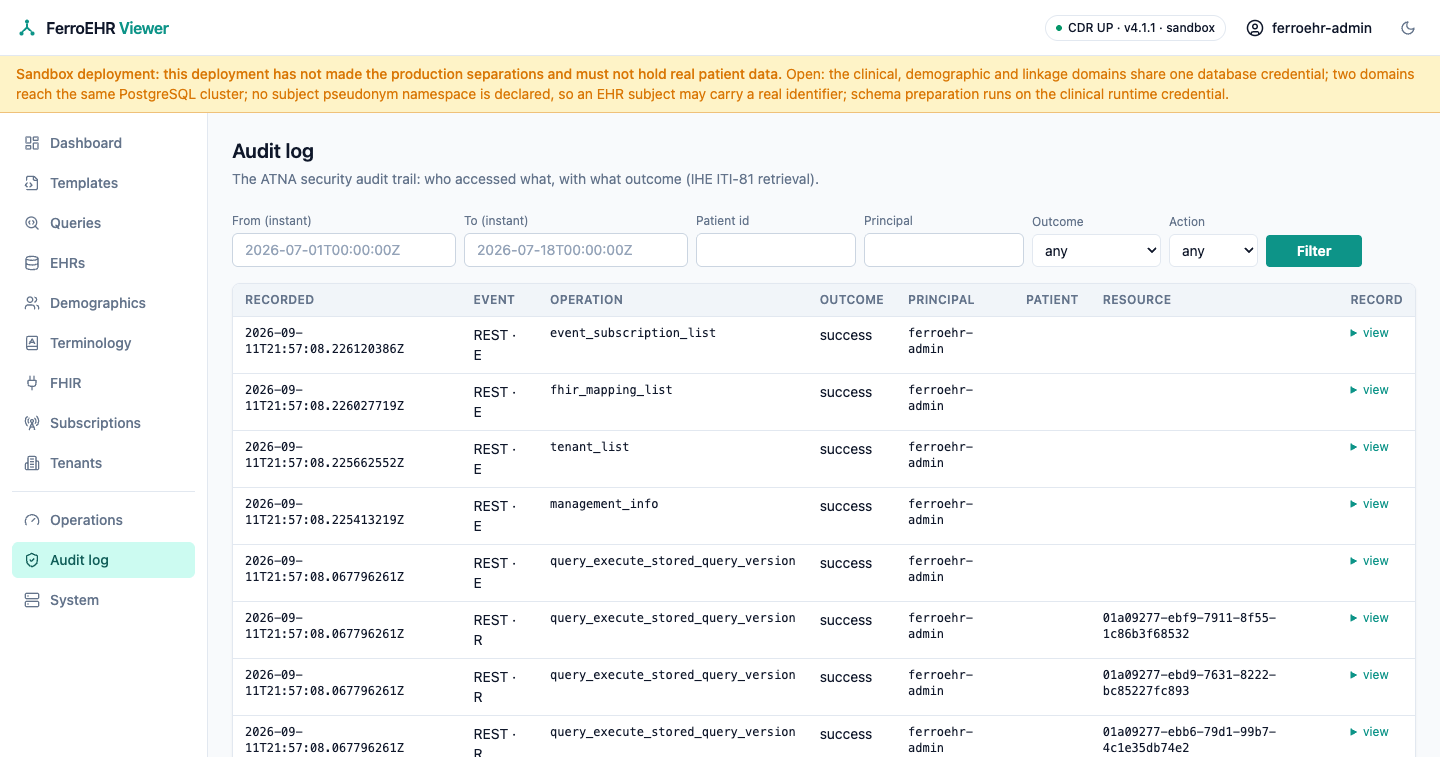The height and width of the screenshot is (757, 1440).
Task: Open the Tenants page
Action: click(x=103, y=463)
